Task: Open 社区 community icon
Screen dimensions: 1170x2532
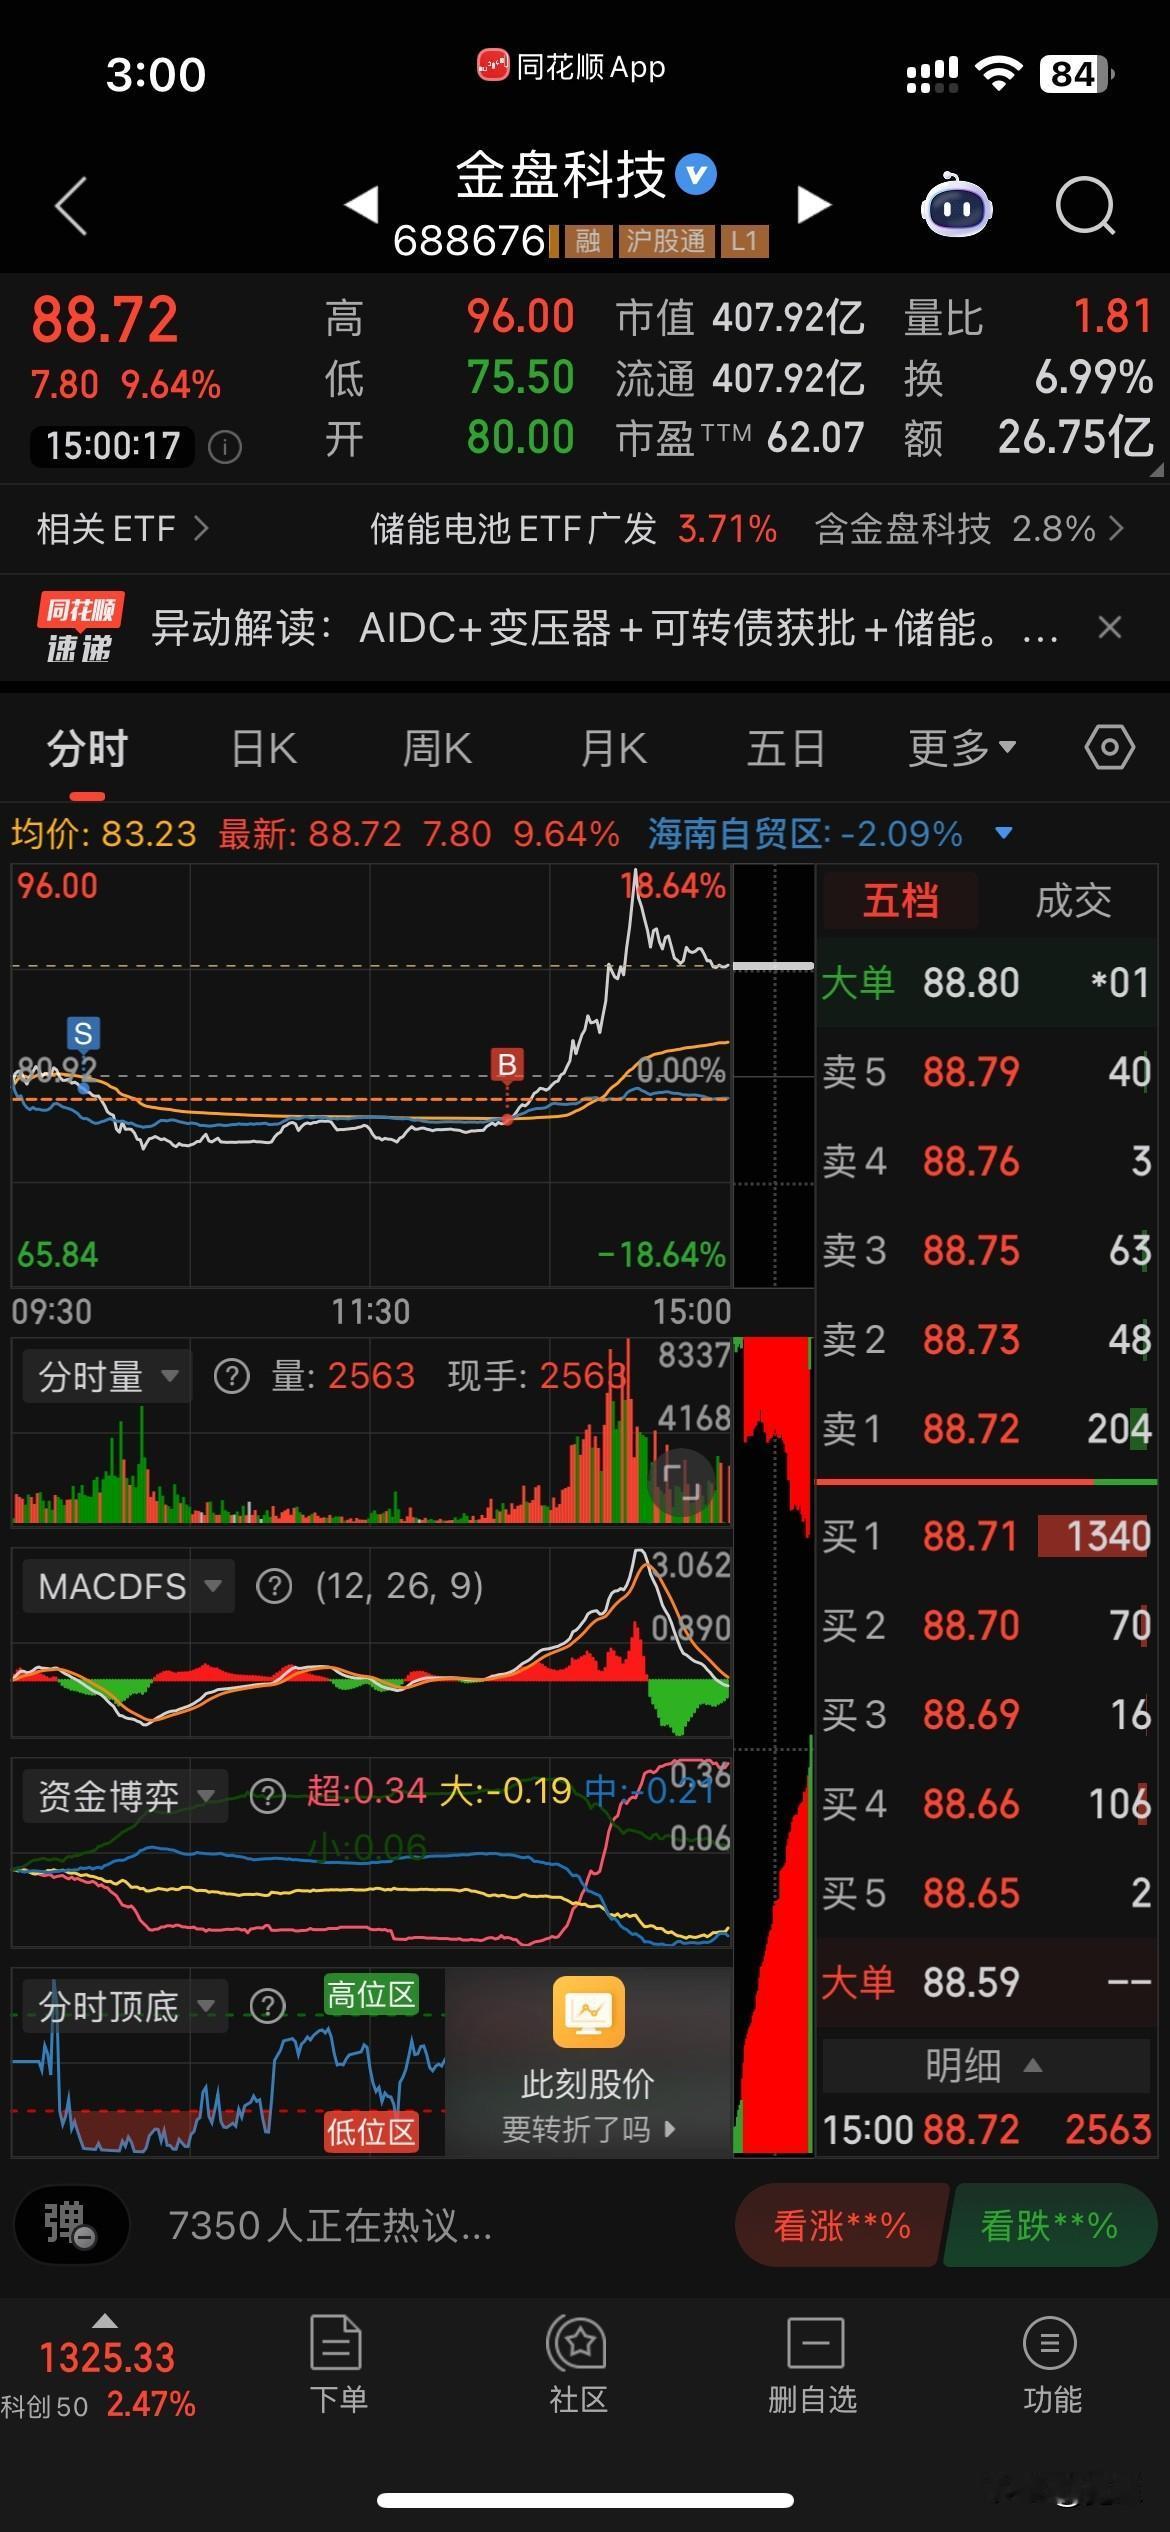Action: click(x=578, y=2364)
